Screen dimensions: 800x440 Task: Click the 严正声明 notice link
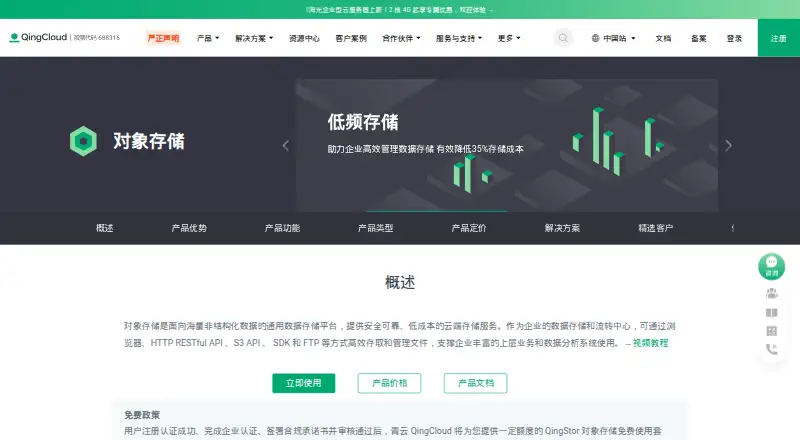click(163, 38)
